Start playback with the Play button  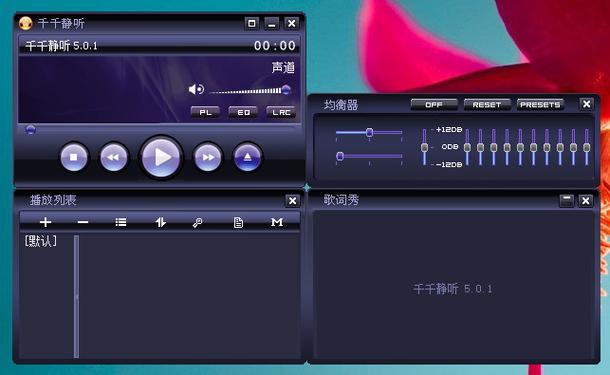(x=161, y=157)
